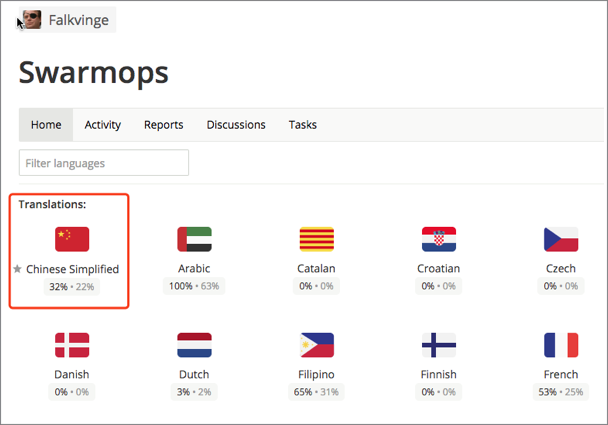Toggle the star beside Chinese Simplified
608x425 pixels.
(17, 269)
